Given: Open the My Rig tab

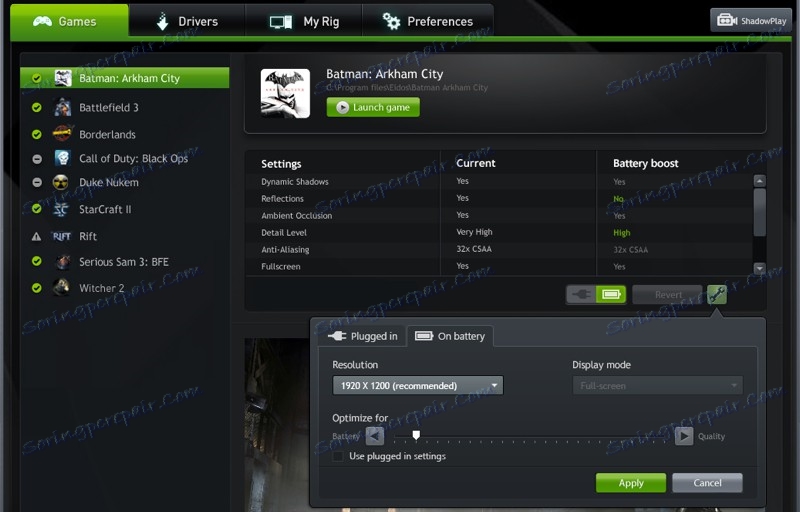Looking at the screenshot, I should (x=304, y=21).
